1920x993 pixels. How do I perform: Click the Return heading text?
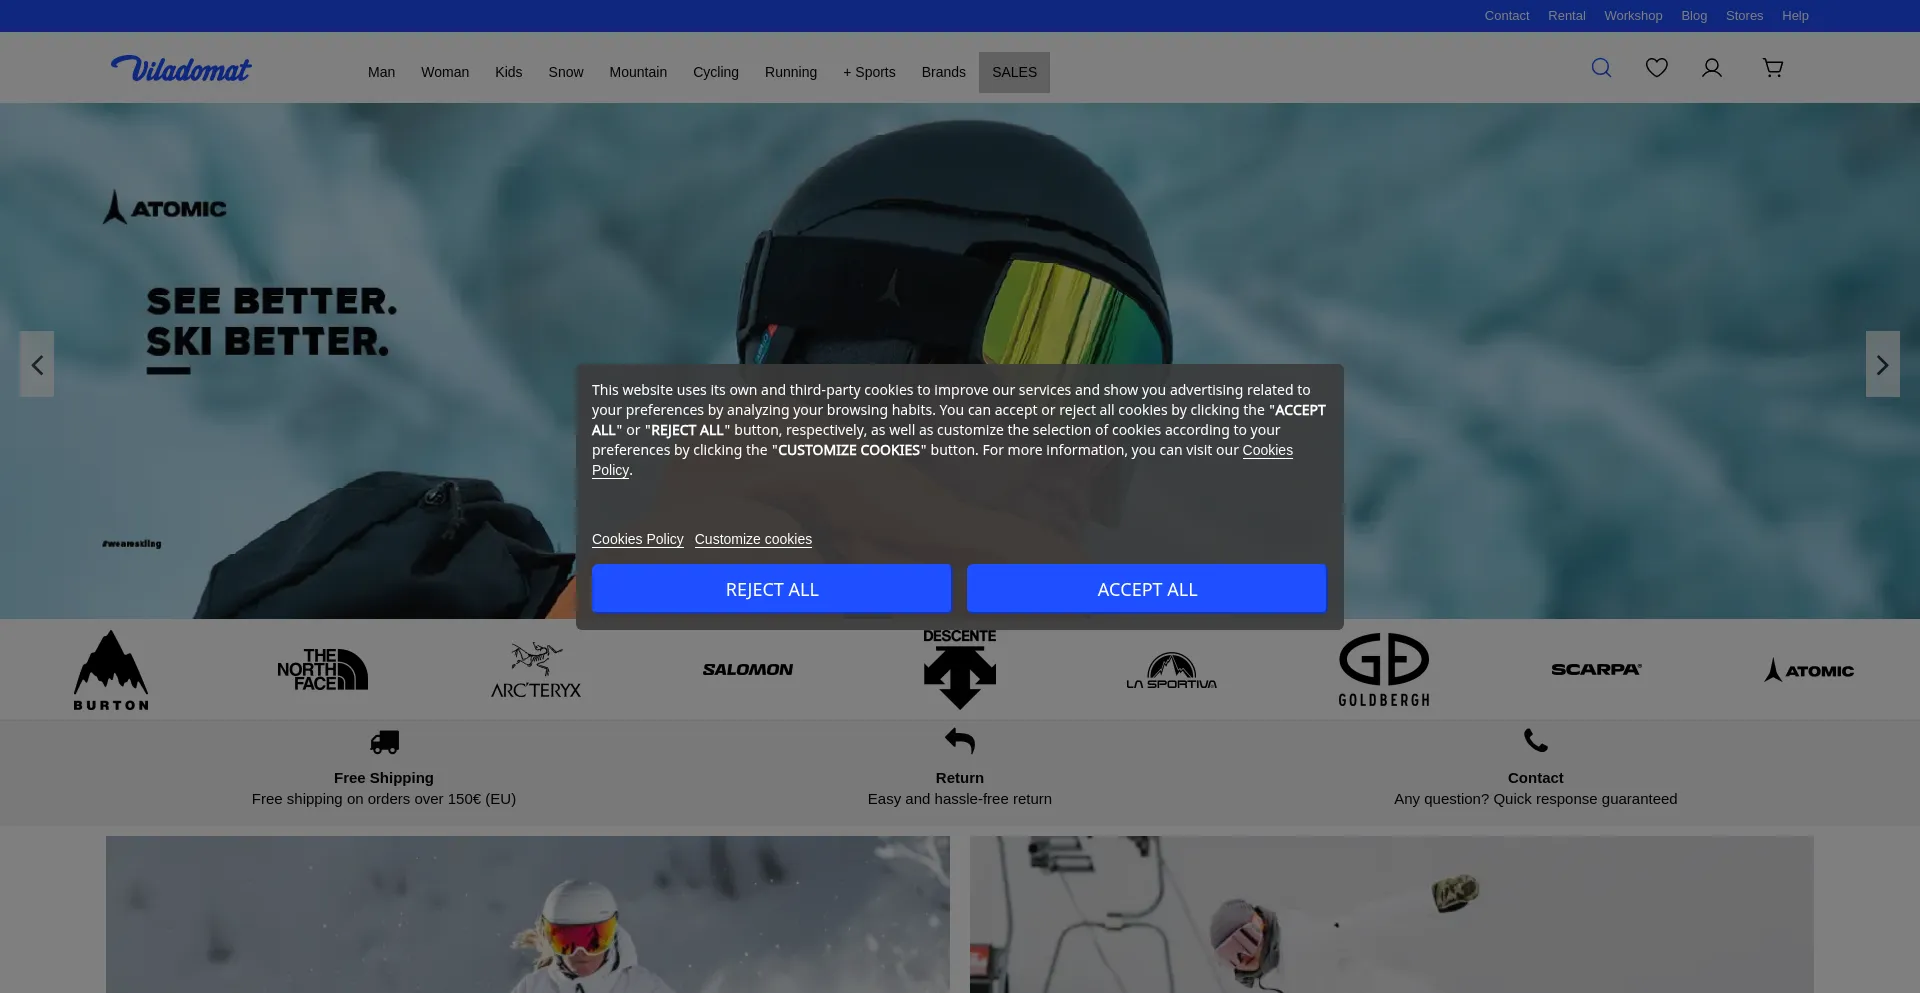[x=960, y=778]
